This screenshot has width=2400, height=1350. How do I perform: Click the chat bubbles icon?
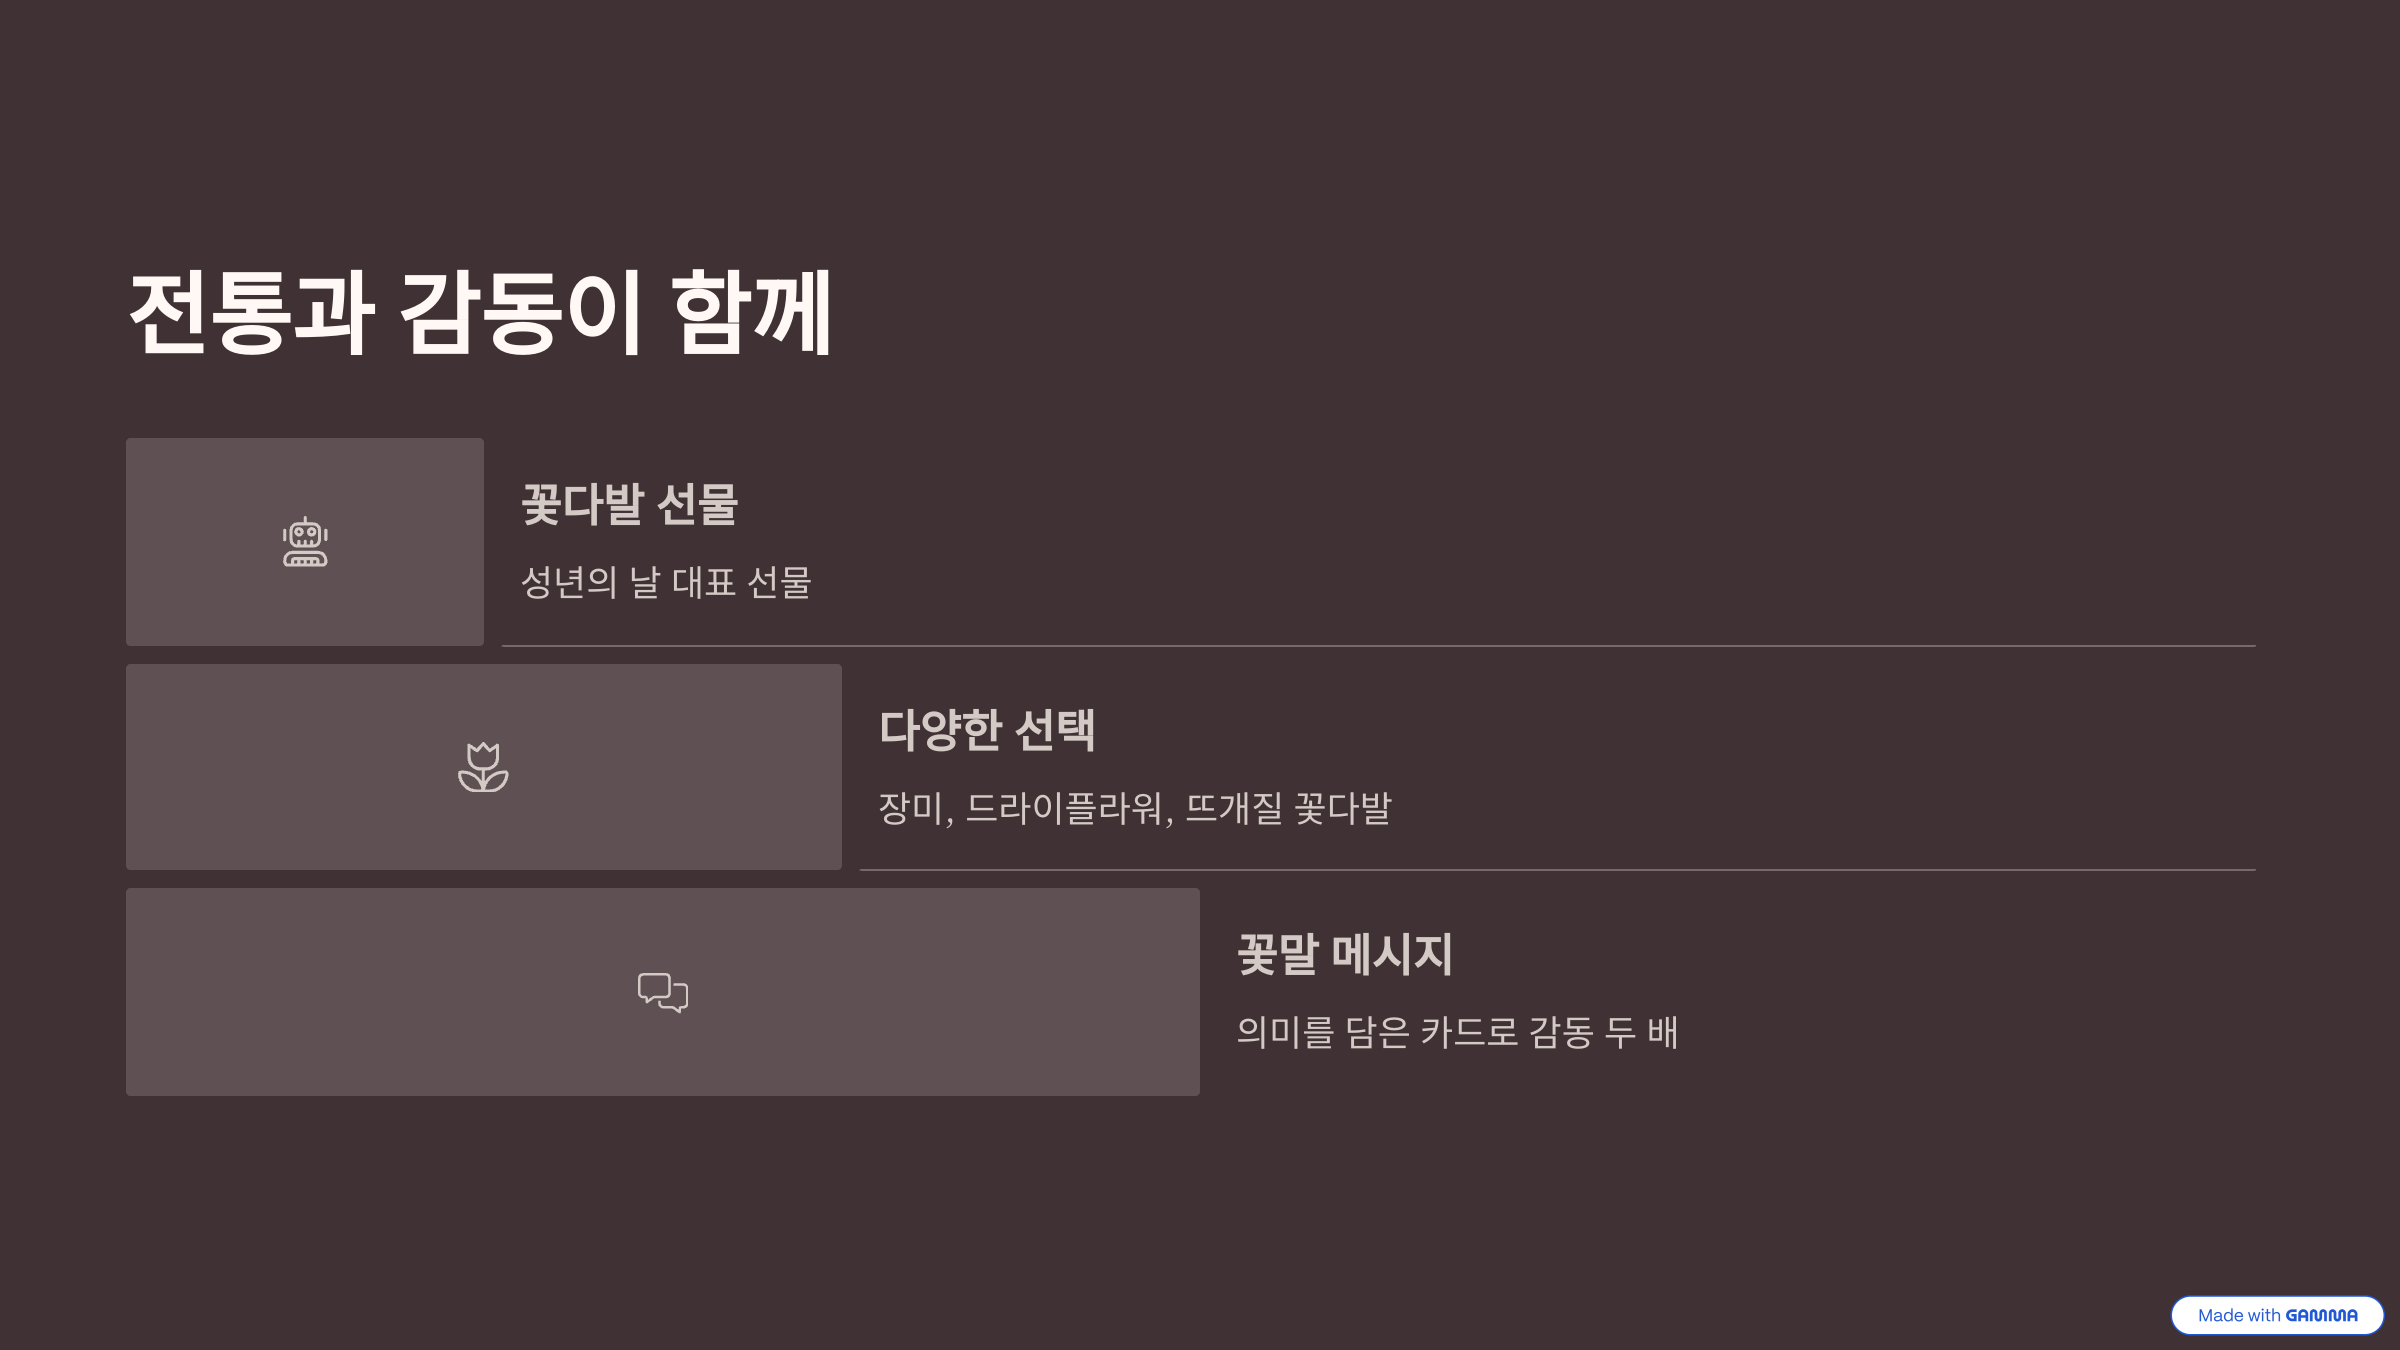[x=663, y=992]
